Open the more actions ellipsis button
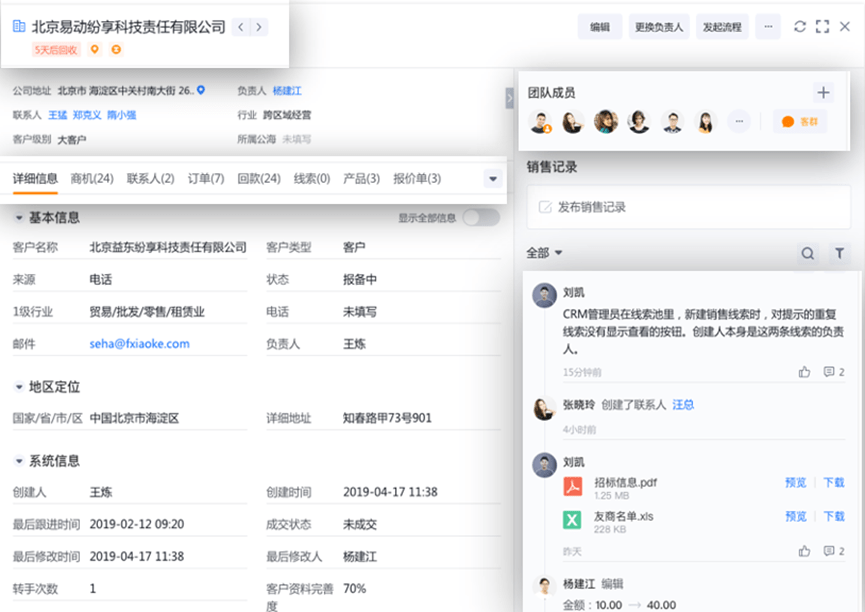This screenshot has height=612, width=865. click(x=768, y=26)
